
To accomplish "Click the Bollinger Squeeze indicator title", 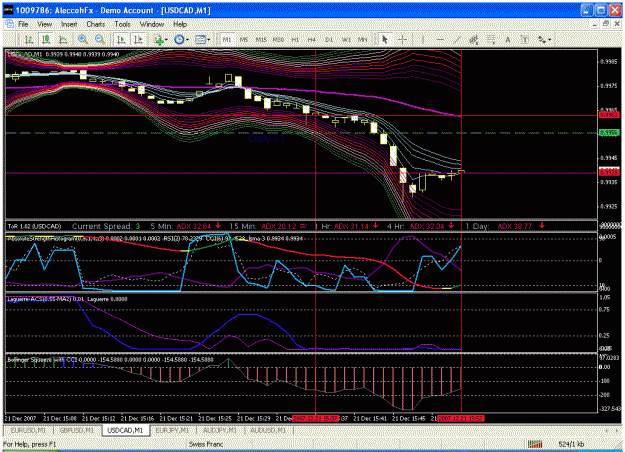I will coord(110,360).
